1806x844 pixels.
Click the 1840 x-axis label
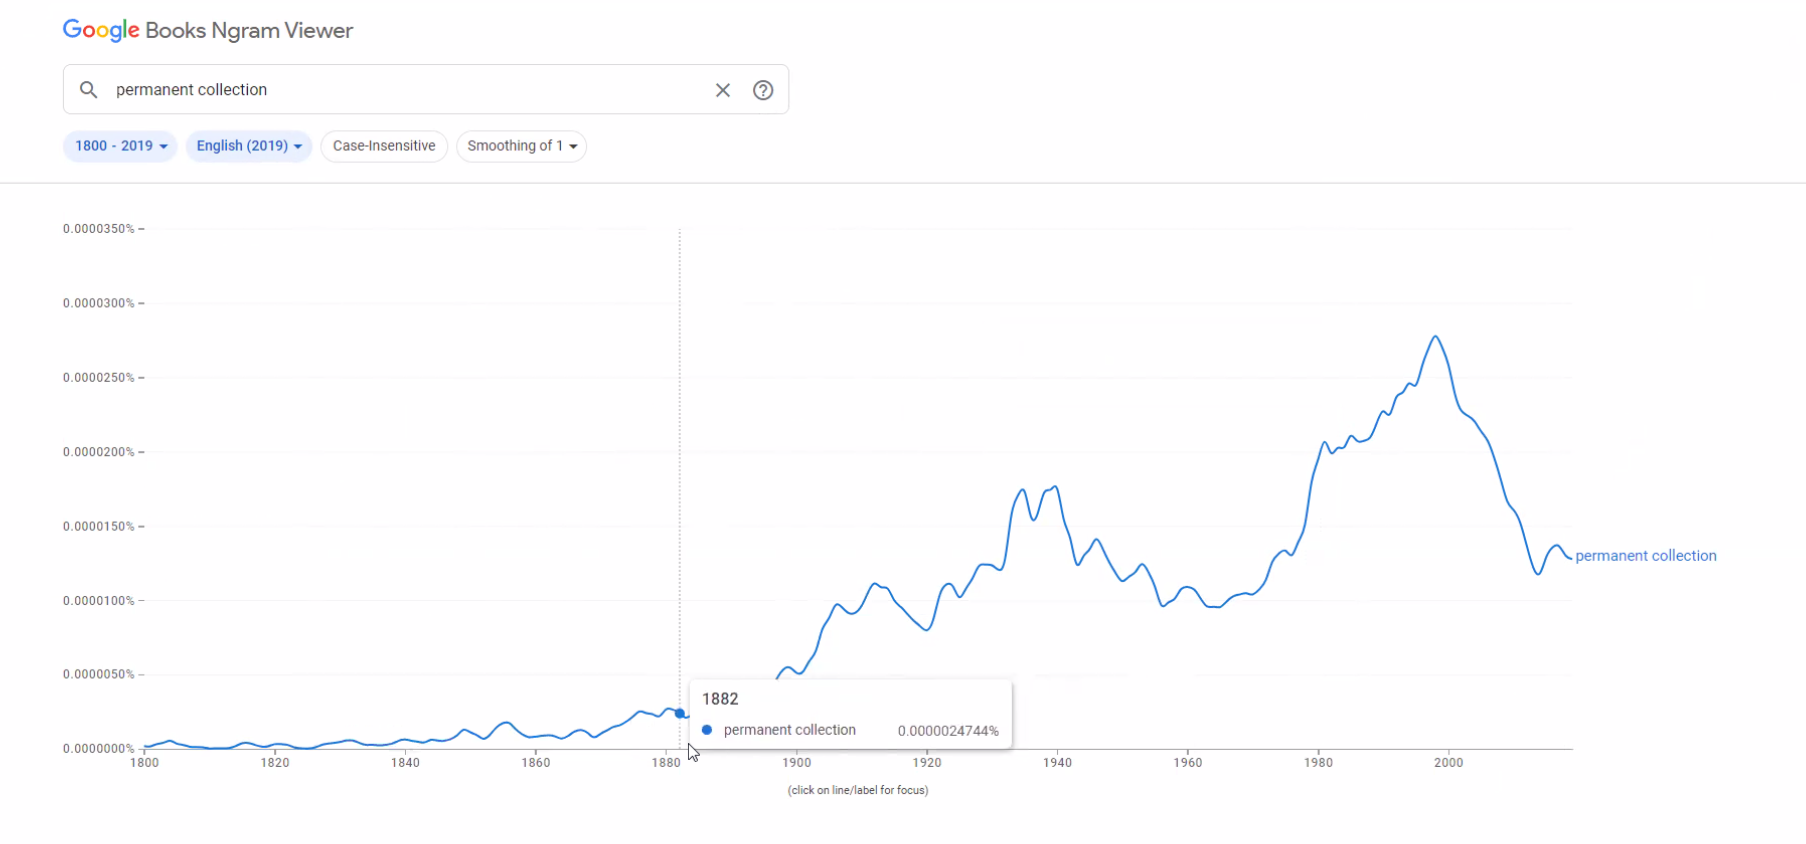(405, 763)
